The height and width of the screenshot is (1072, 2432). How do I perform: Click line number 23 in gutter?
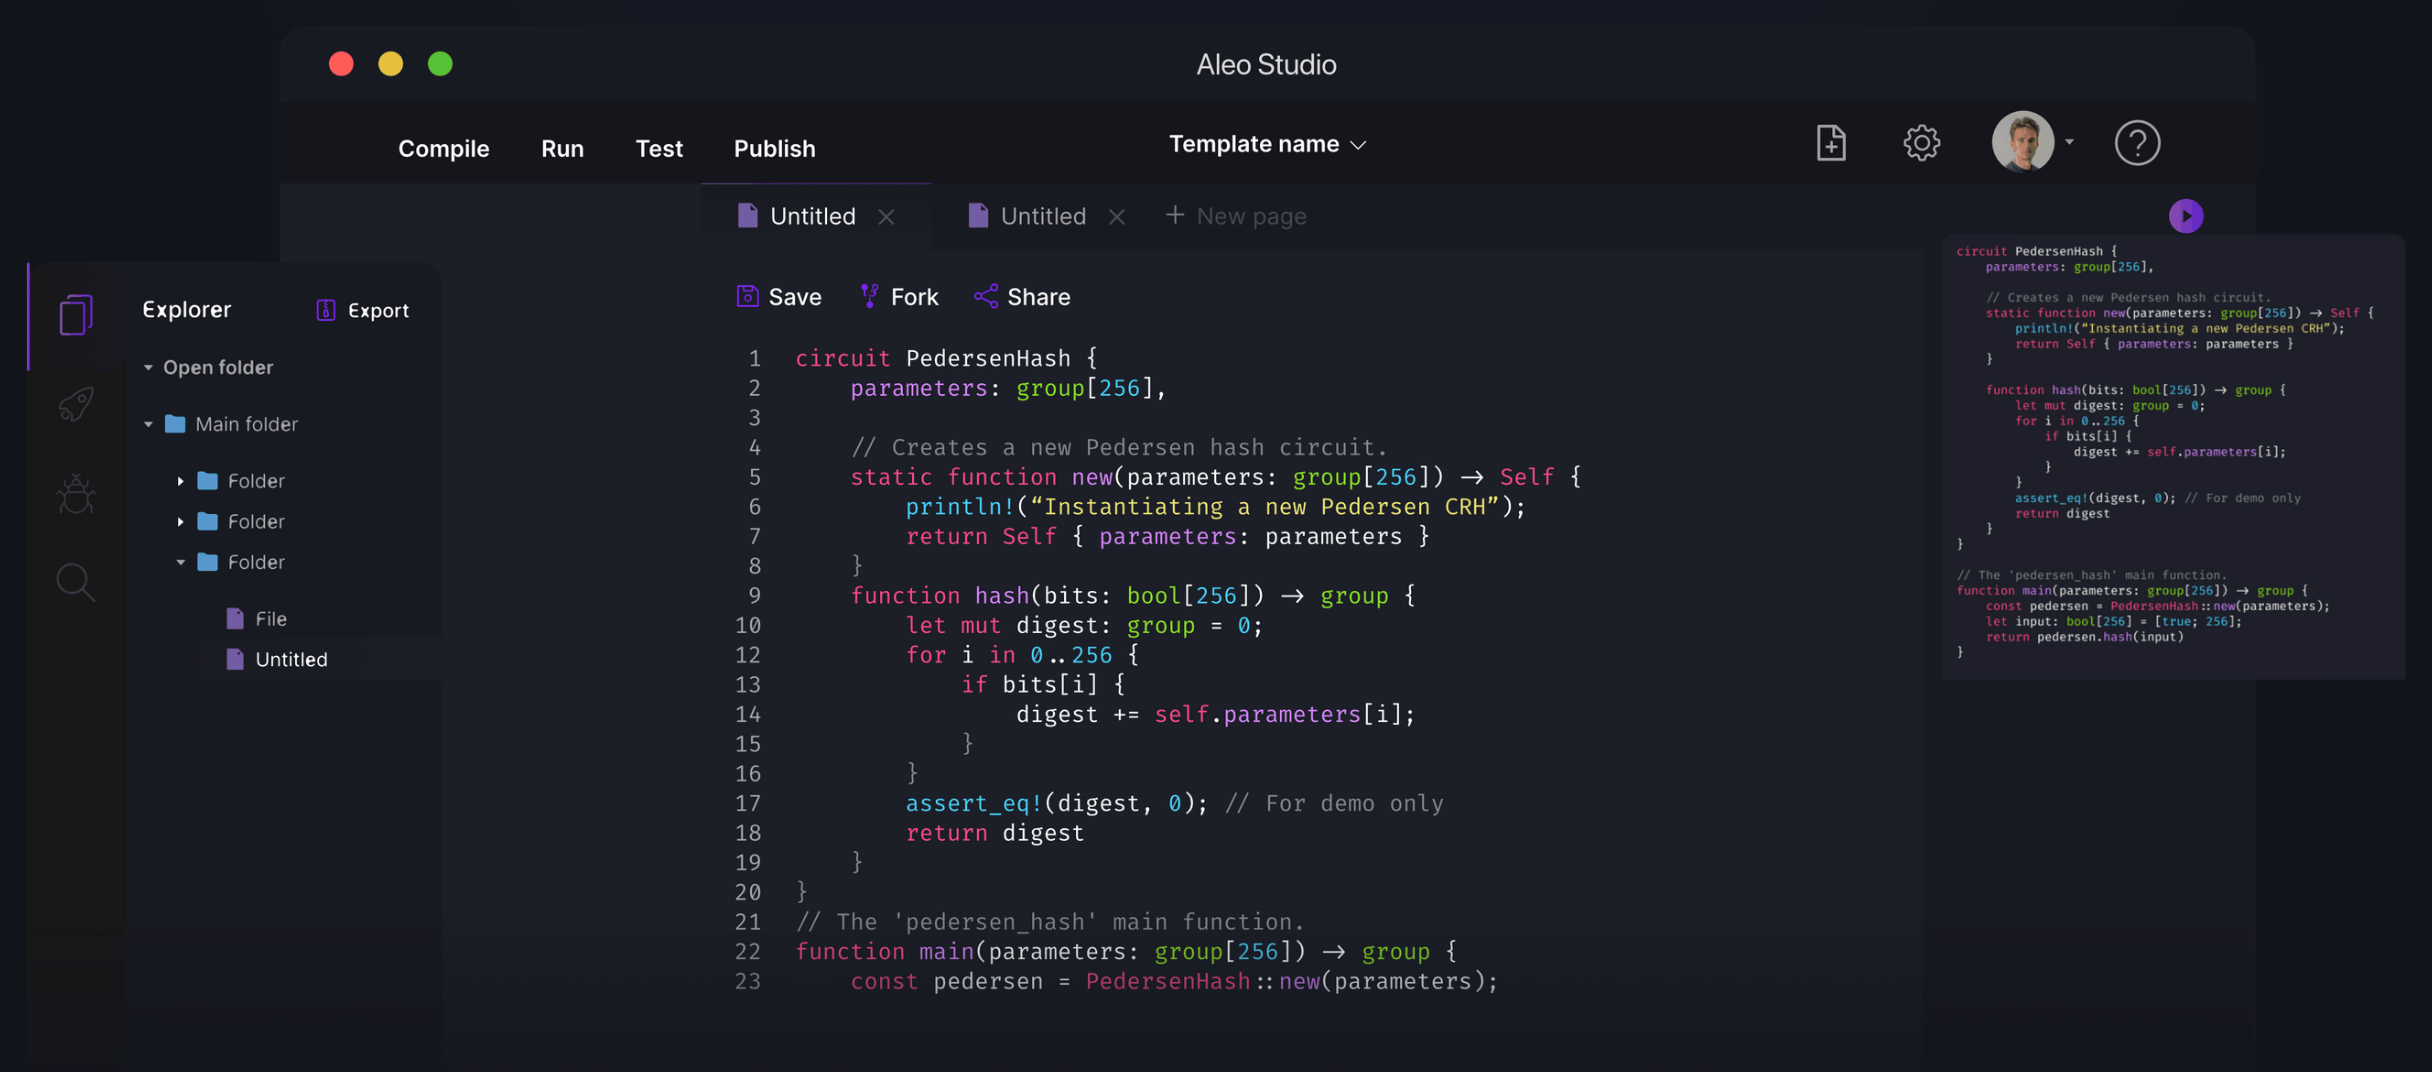[748, 981]
